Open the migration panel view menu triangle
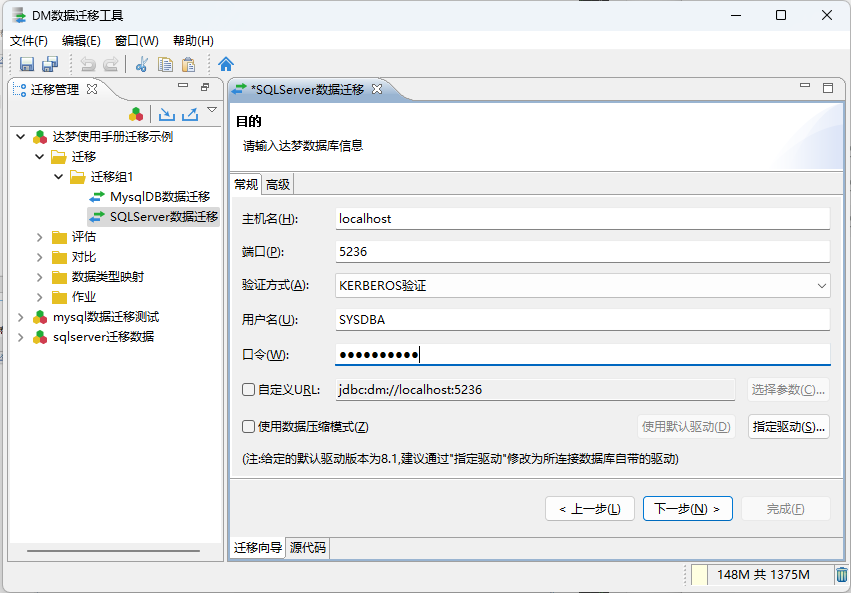The width and height of the screenshot is (851, 593). 212,110
